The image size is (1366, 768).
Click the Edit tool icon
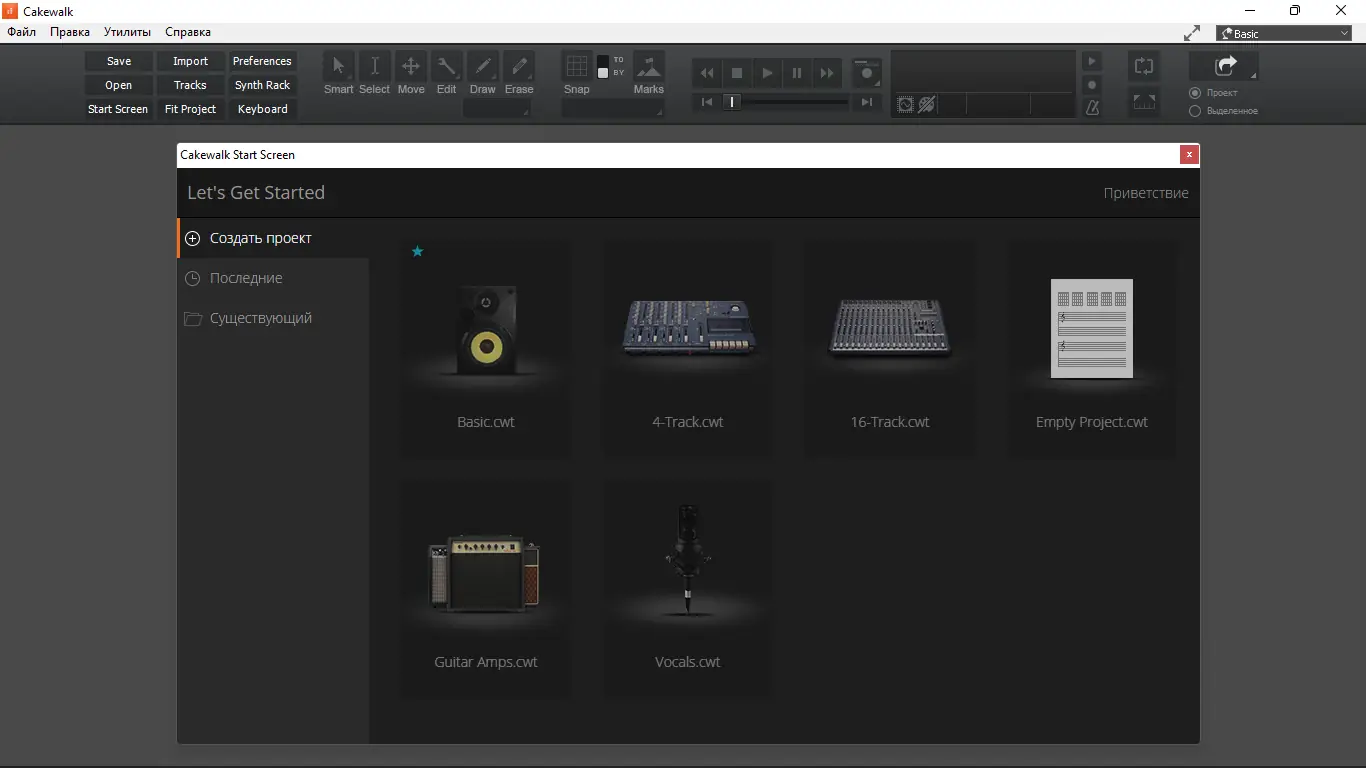click(x=446, y=67)
